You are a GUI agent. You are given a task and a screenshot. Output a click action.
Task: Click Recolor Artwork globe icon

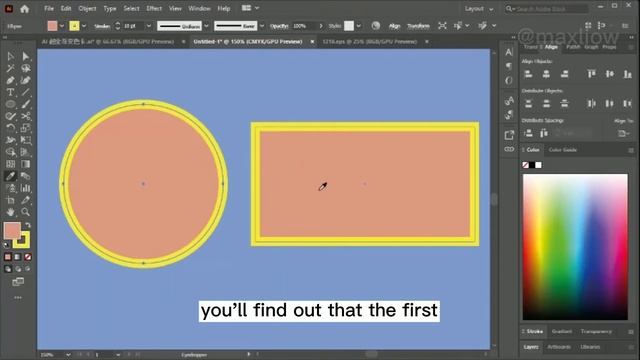[x=376, y=26]
